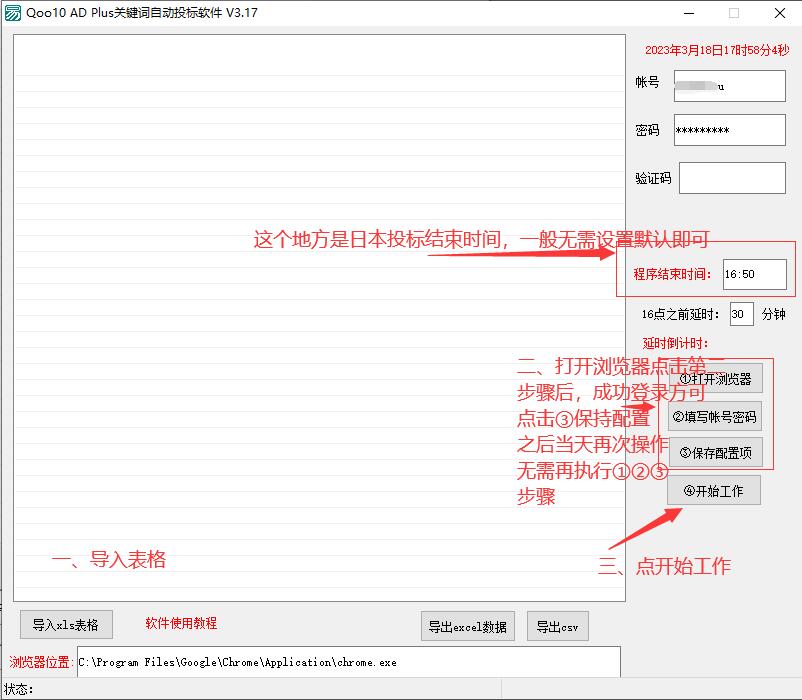Click the 分钟 unit label

point(773,314)
